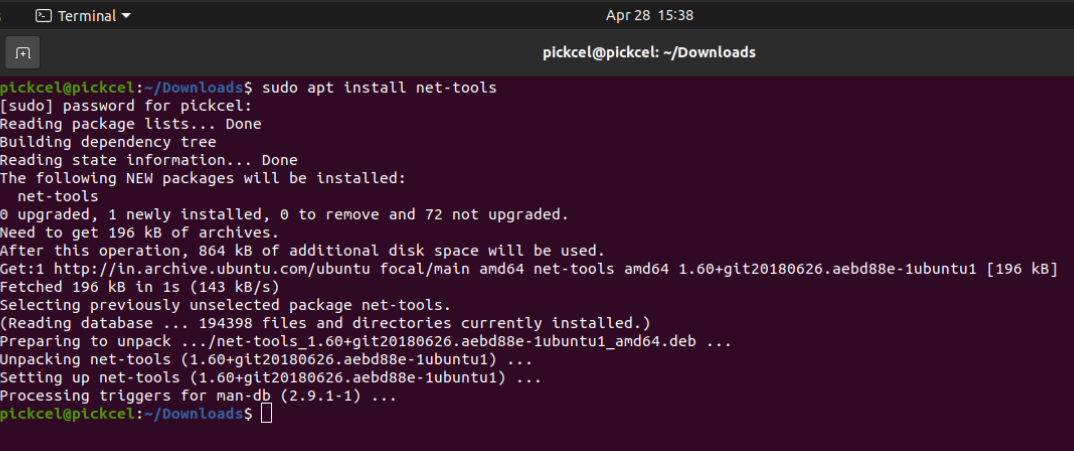Click the pickcel@pickcel: ~/Downloads window title

point(649,52)
